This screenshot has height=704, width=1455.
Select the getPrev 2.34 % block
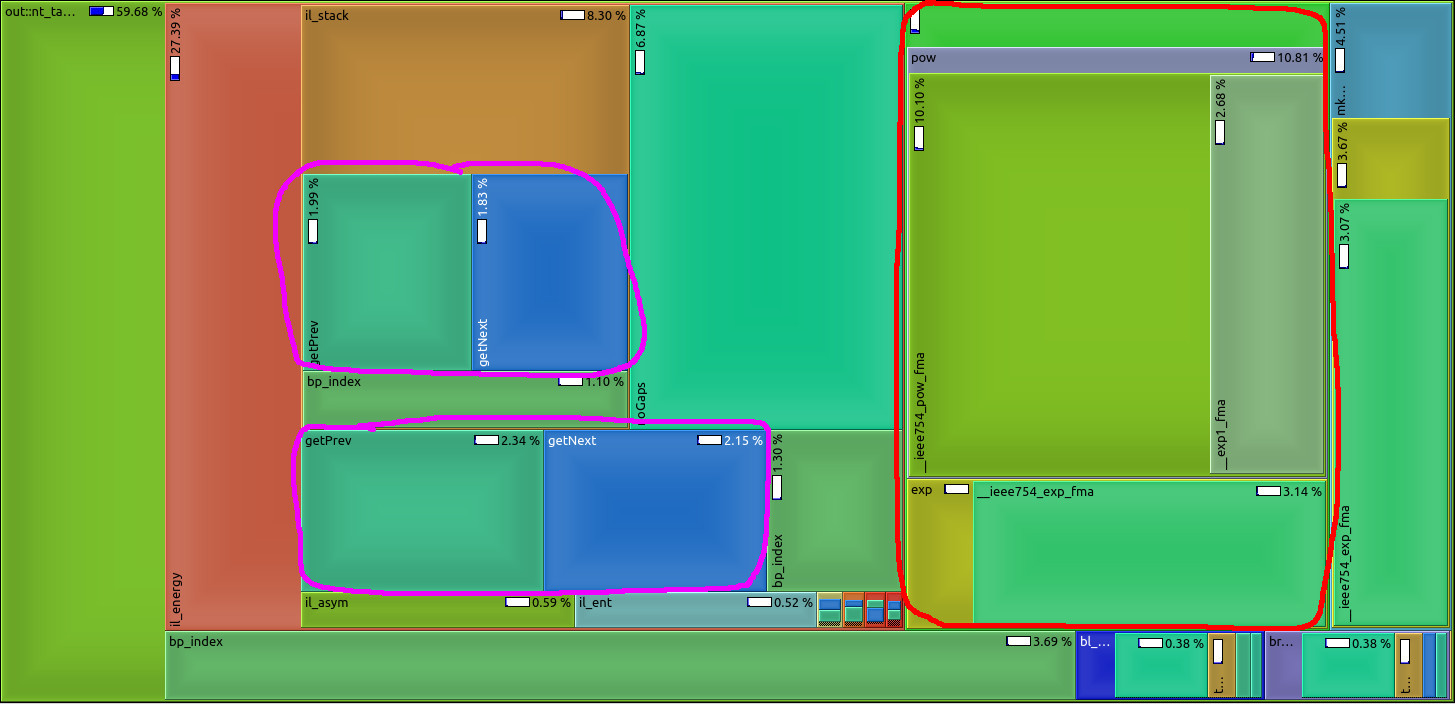[x=422, y=511]
